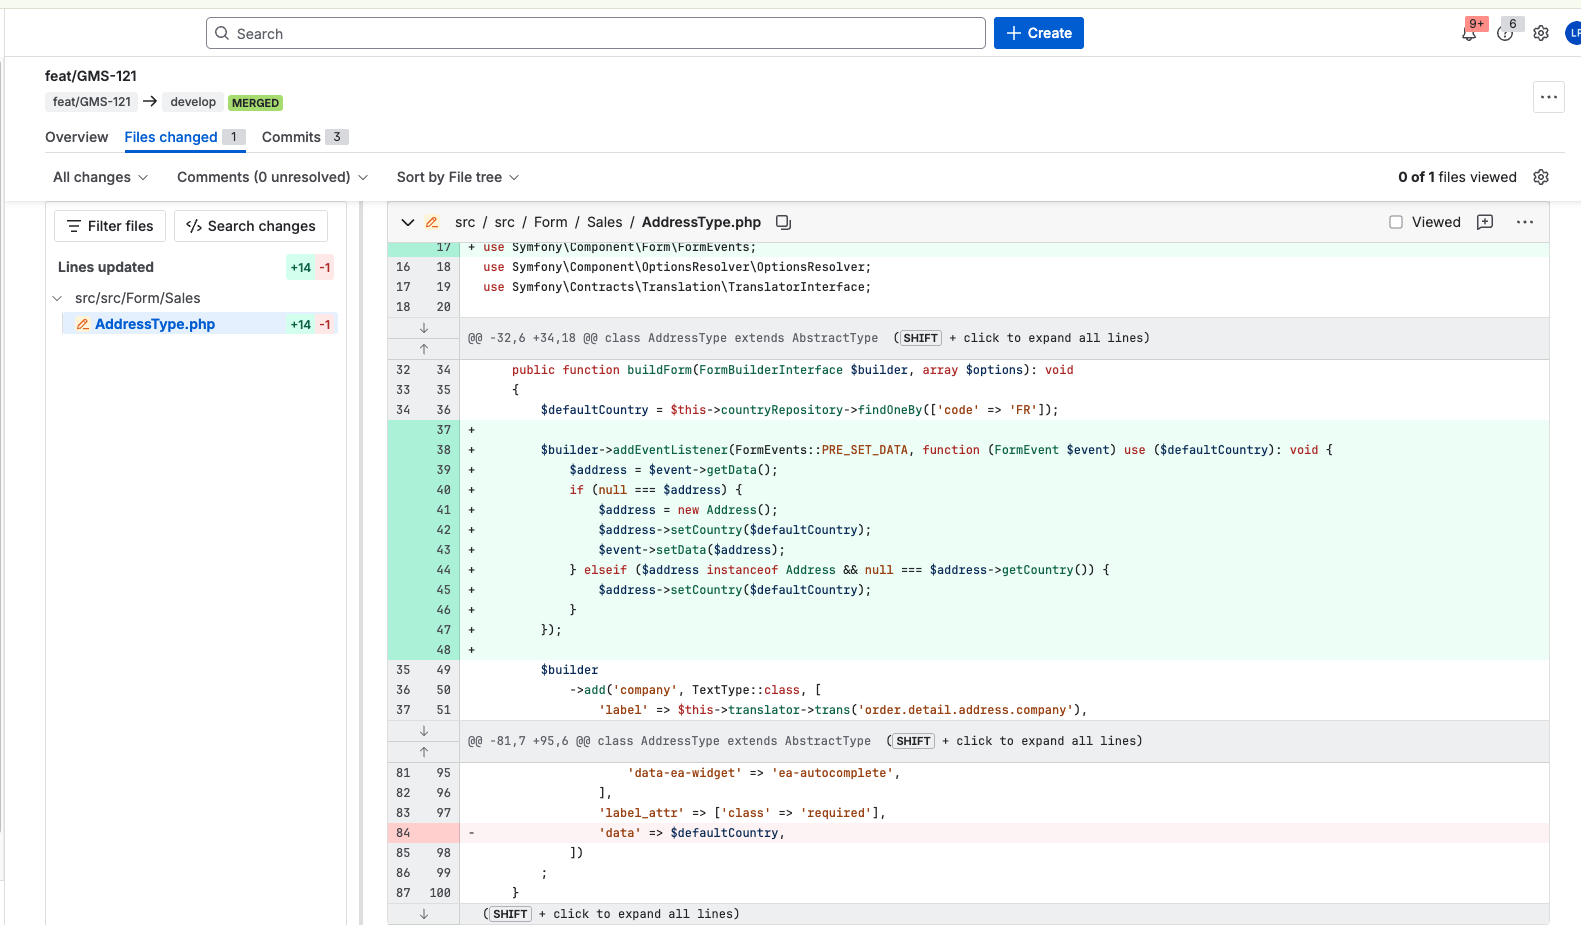Viewport: 1581px width, 925px height.
Task: Collapse the src/src/Form/Sales folder
Action: coord(58,298)
